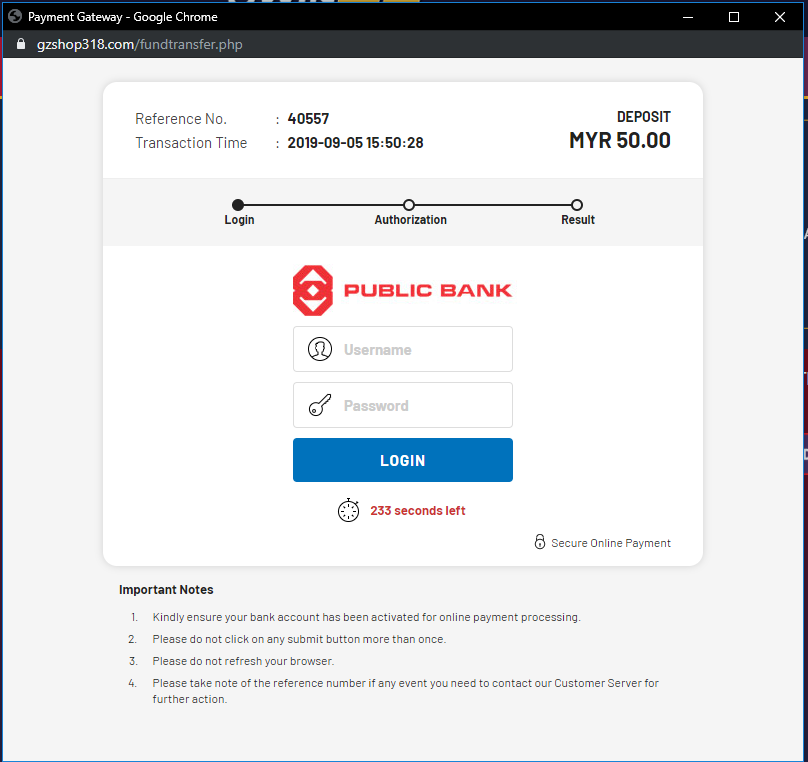This screenshot has width=808, height=762.
Task: Minimize the Payment Gateway window
Action: pyautogui.click(x=688, y=17)
